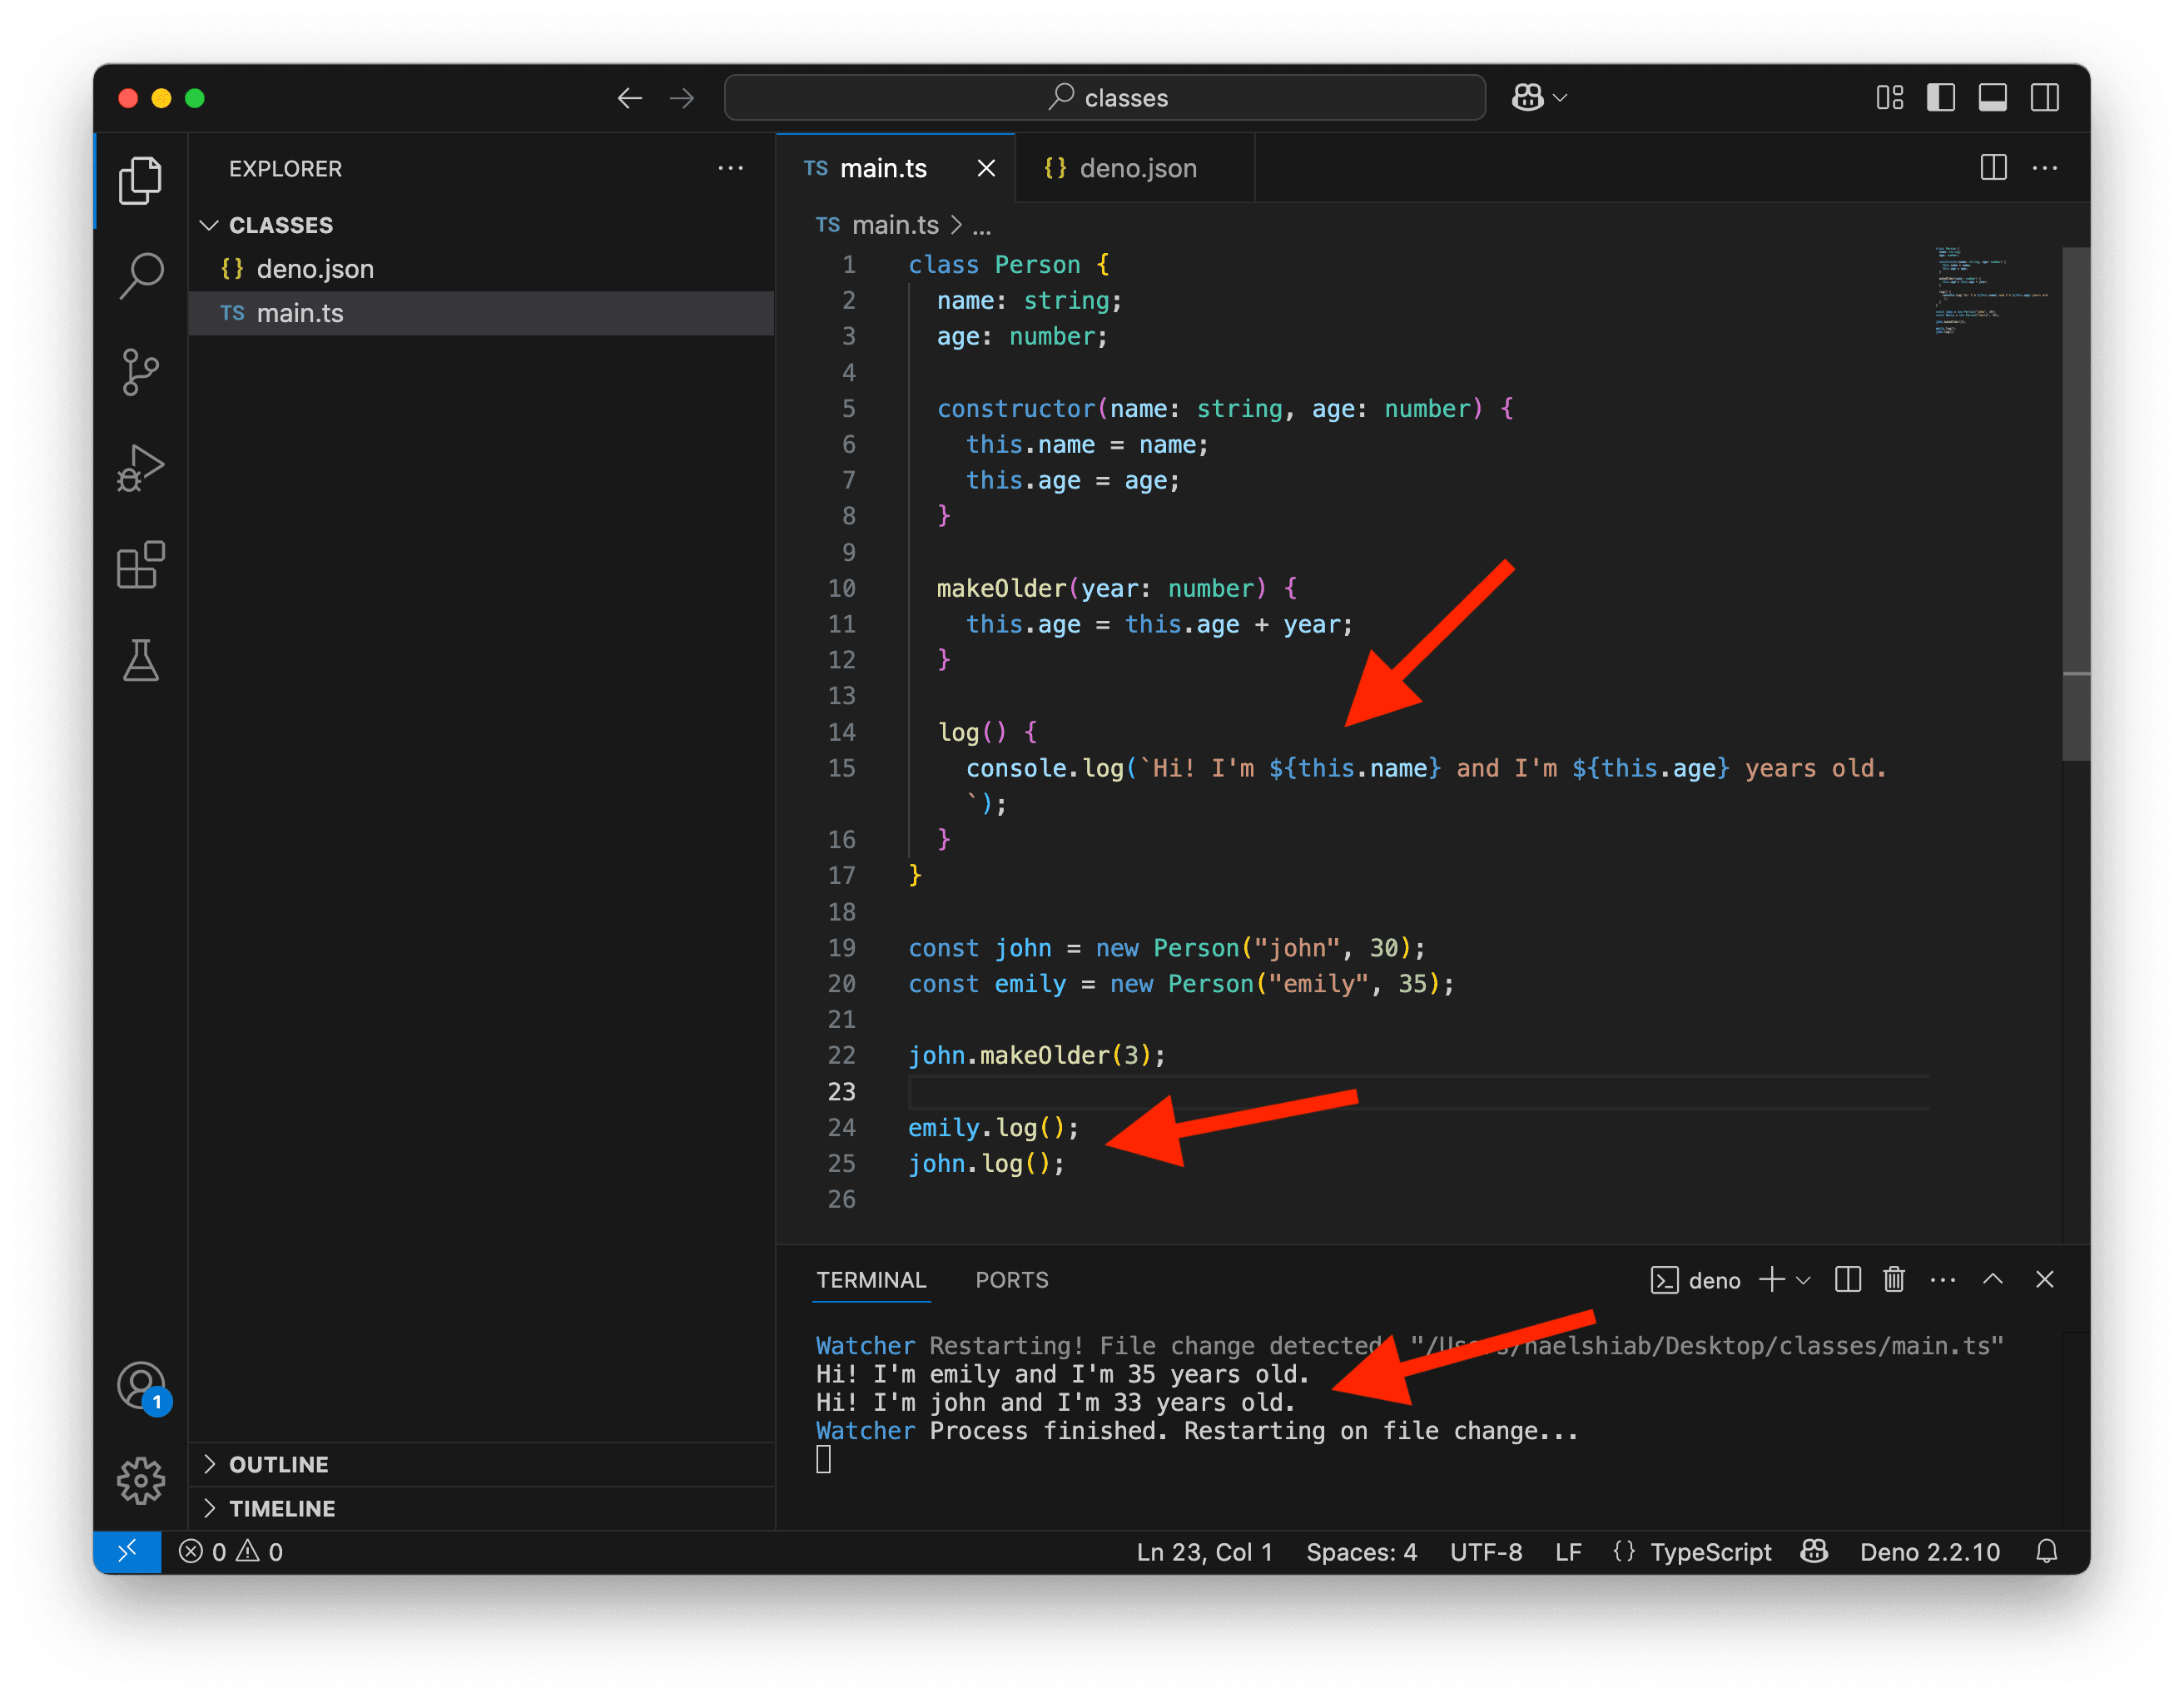Viewport: 2184px width, 1698px height.
Task: Click the red window close button
Action: tap(128, 98)
